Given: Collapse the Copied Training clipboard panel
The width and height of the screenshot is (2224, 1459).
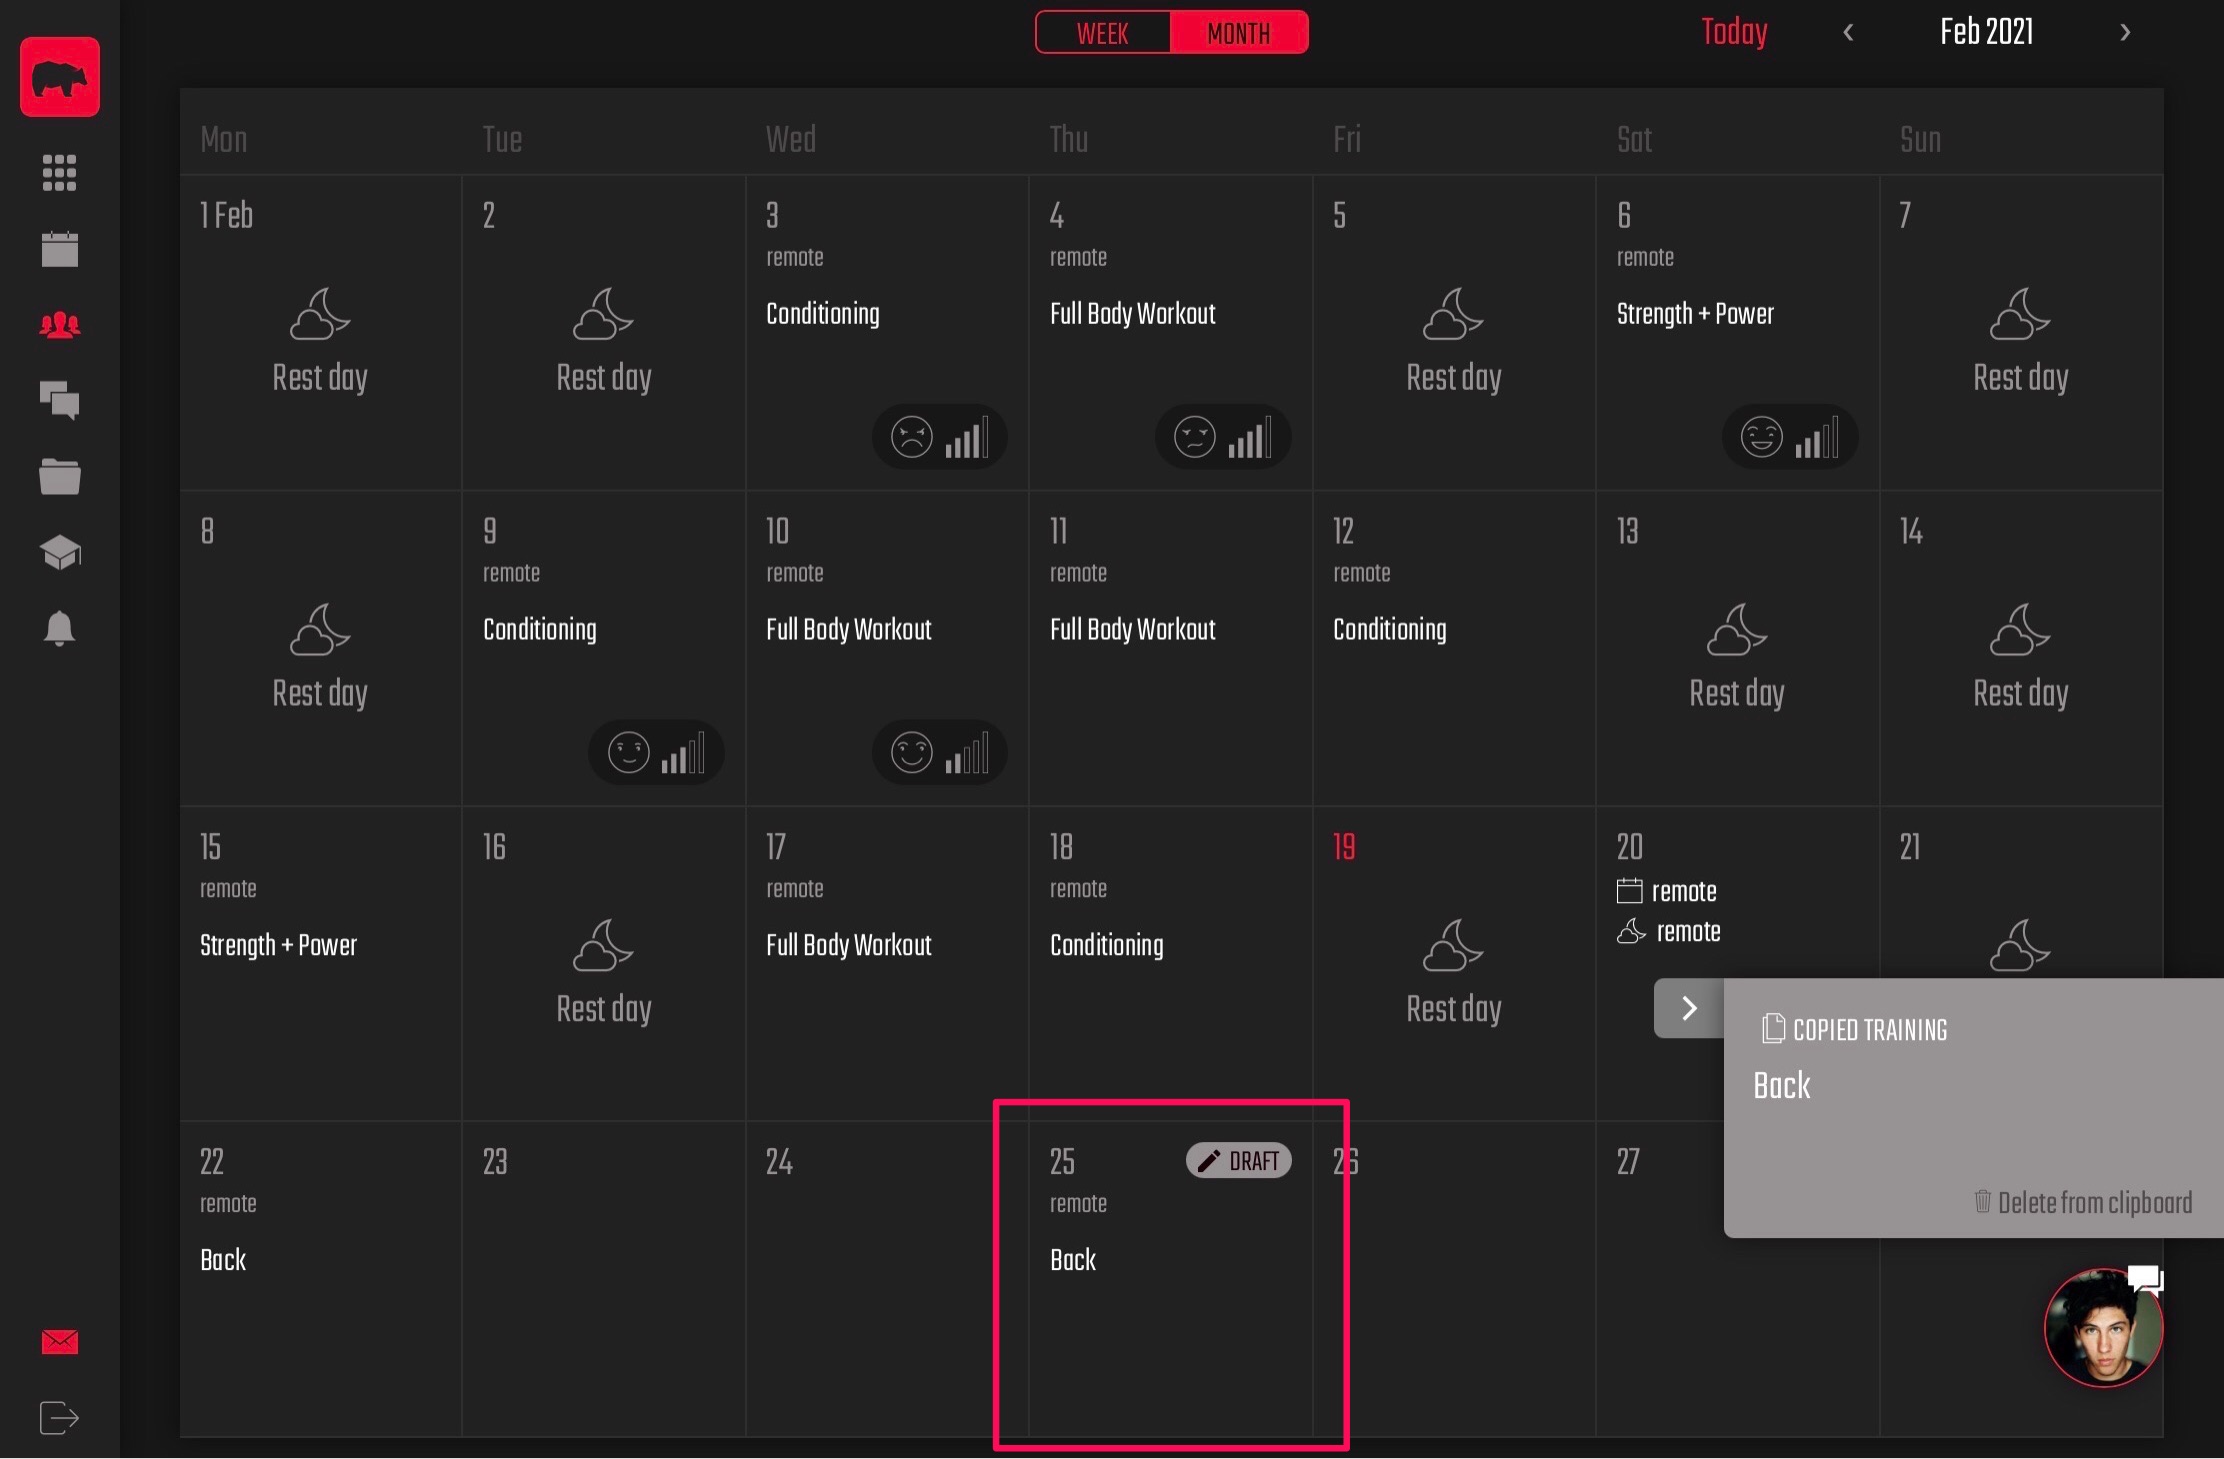Looking at the screenshot, I should (x=1689, y=1008).
